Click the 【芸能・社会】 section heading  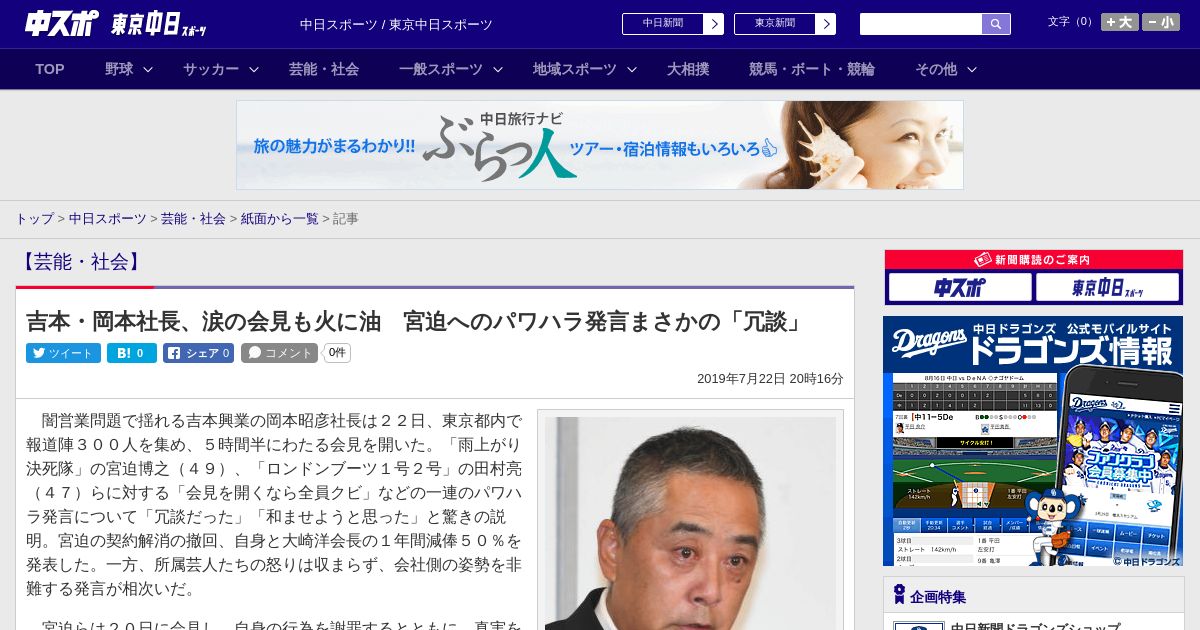[81, 262]
